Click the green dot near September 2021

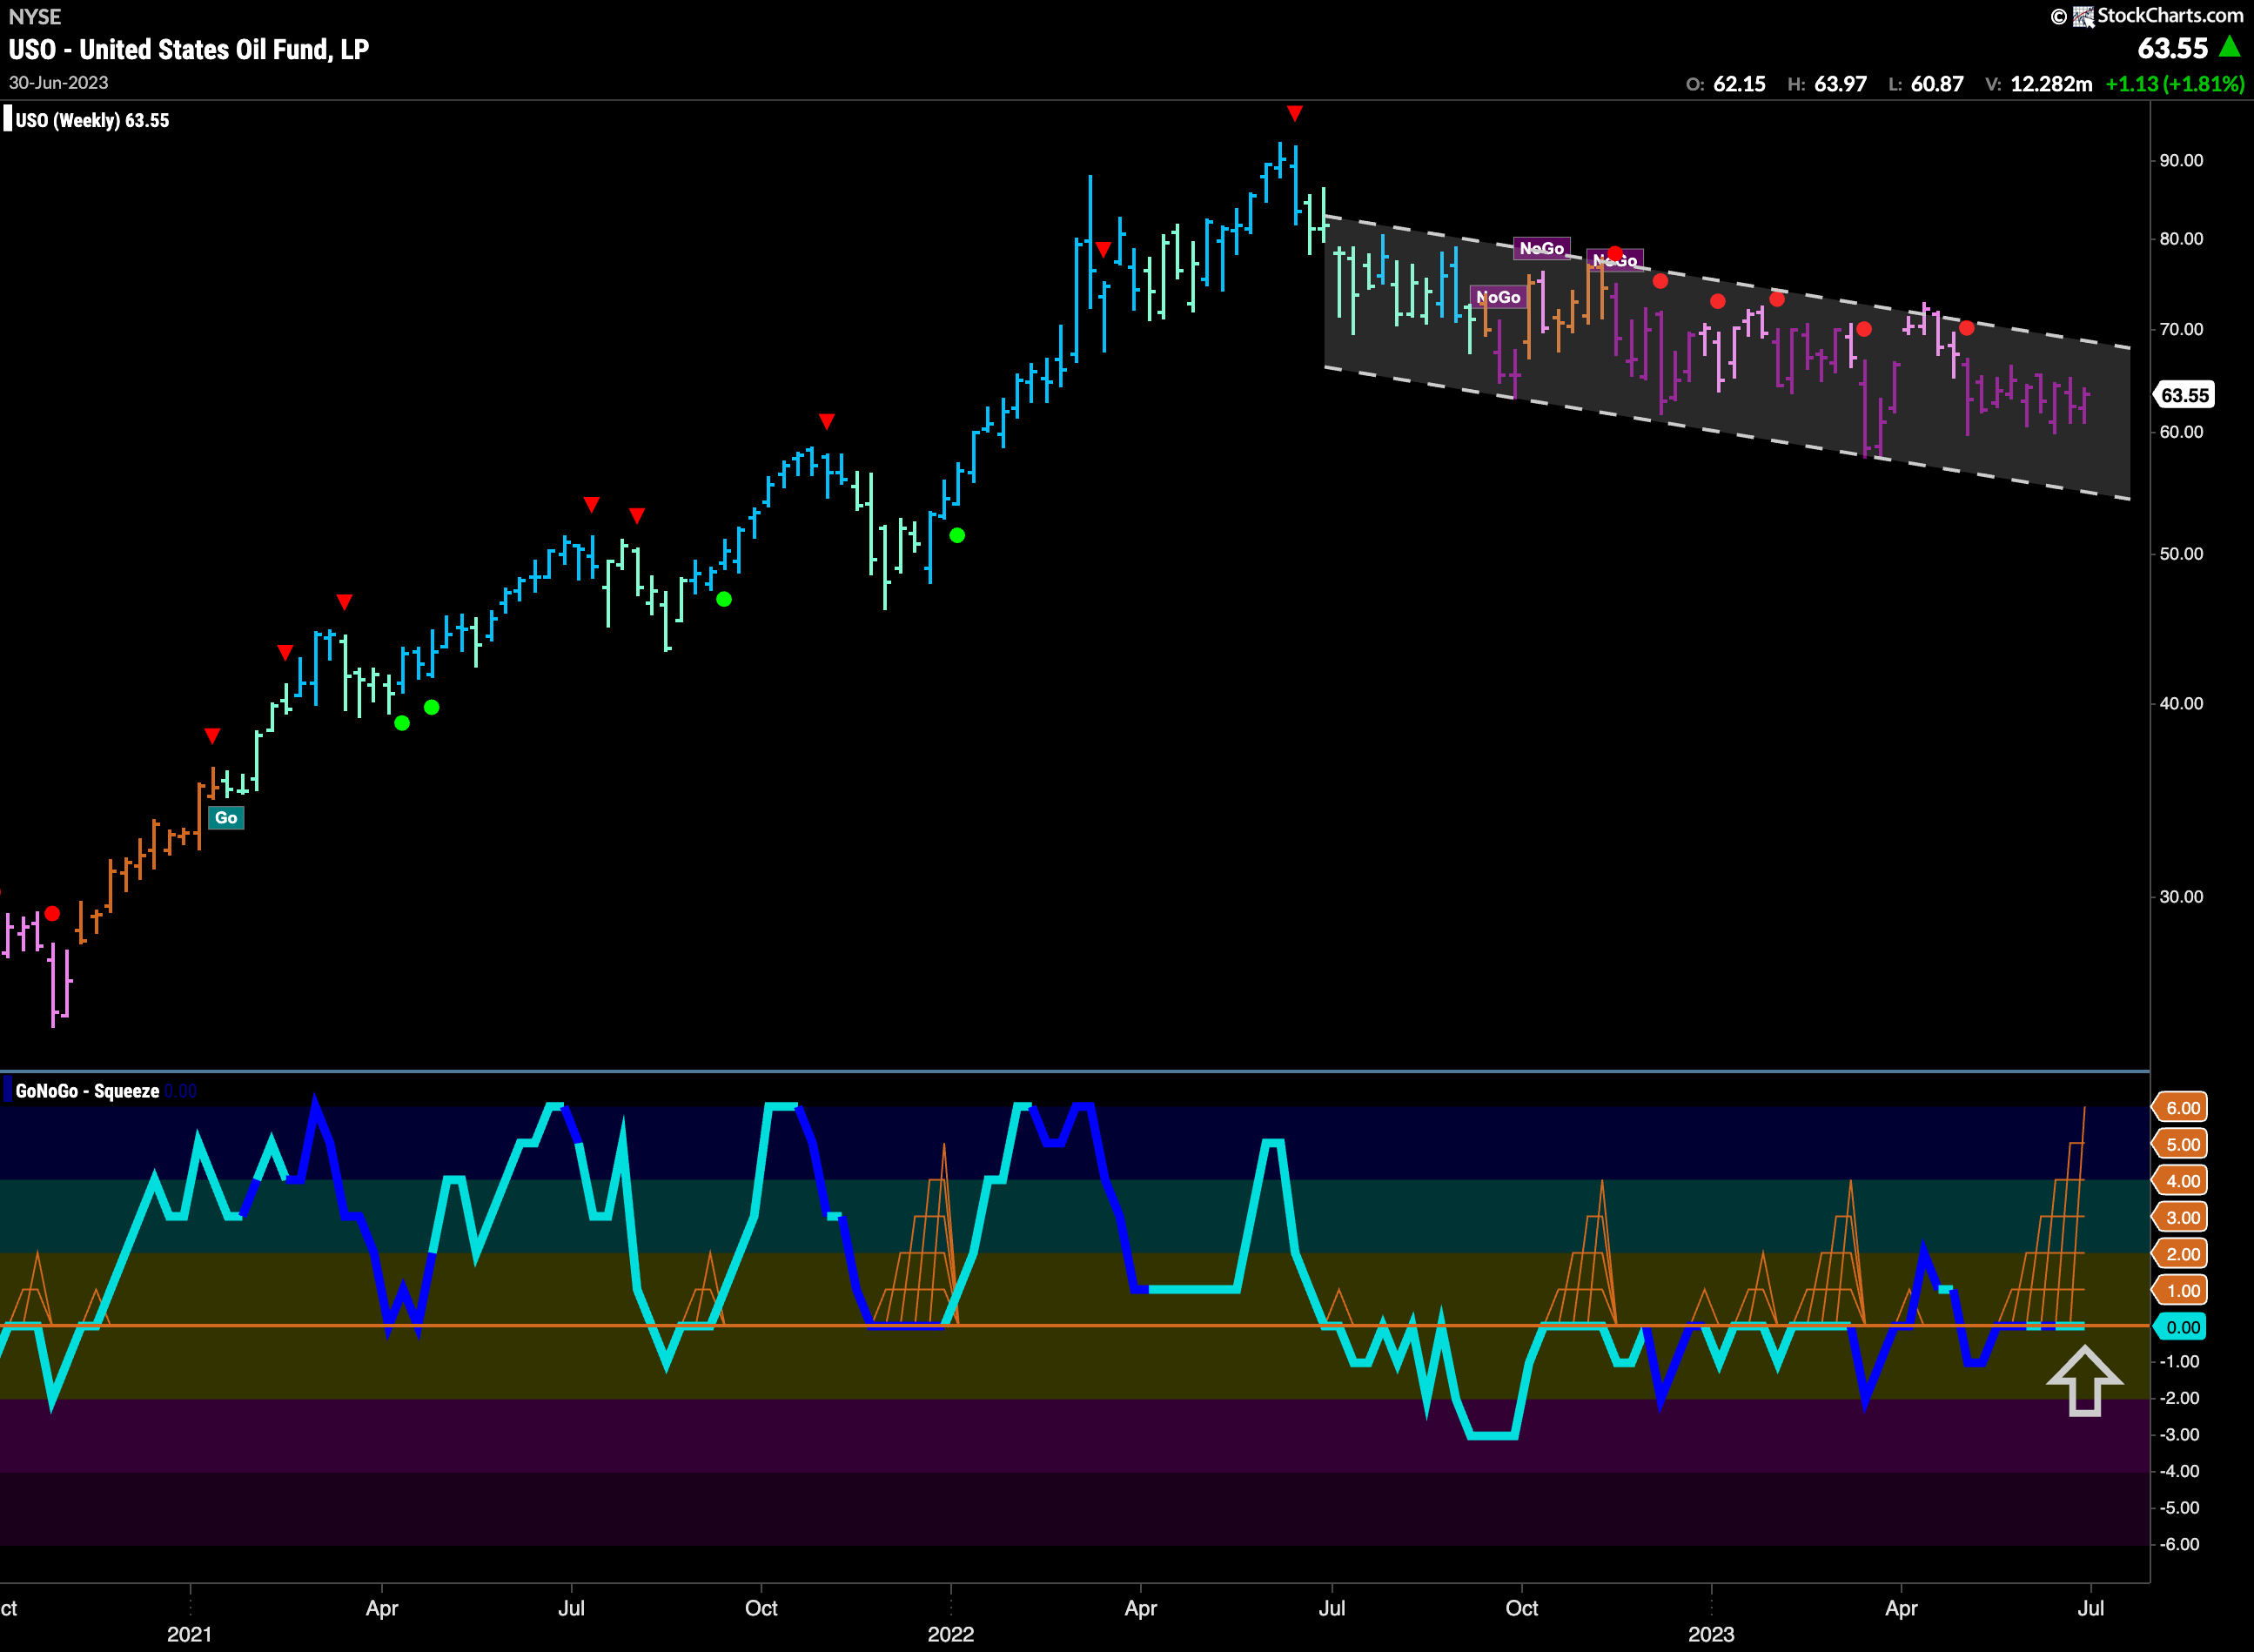click(724, 600)
